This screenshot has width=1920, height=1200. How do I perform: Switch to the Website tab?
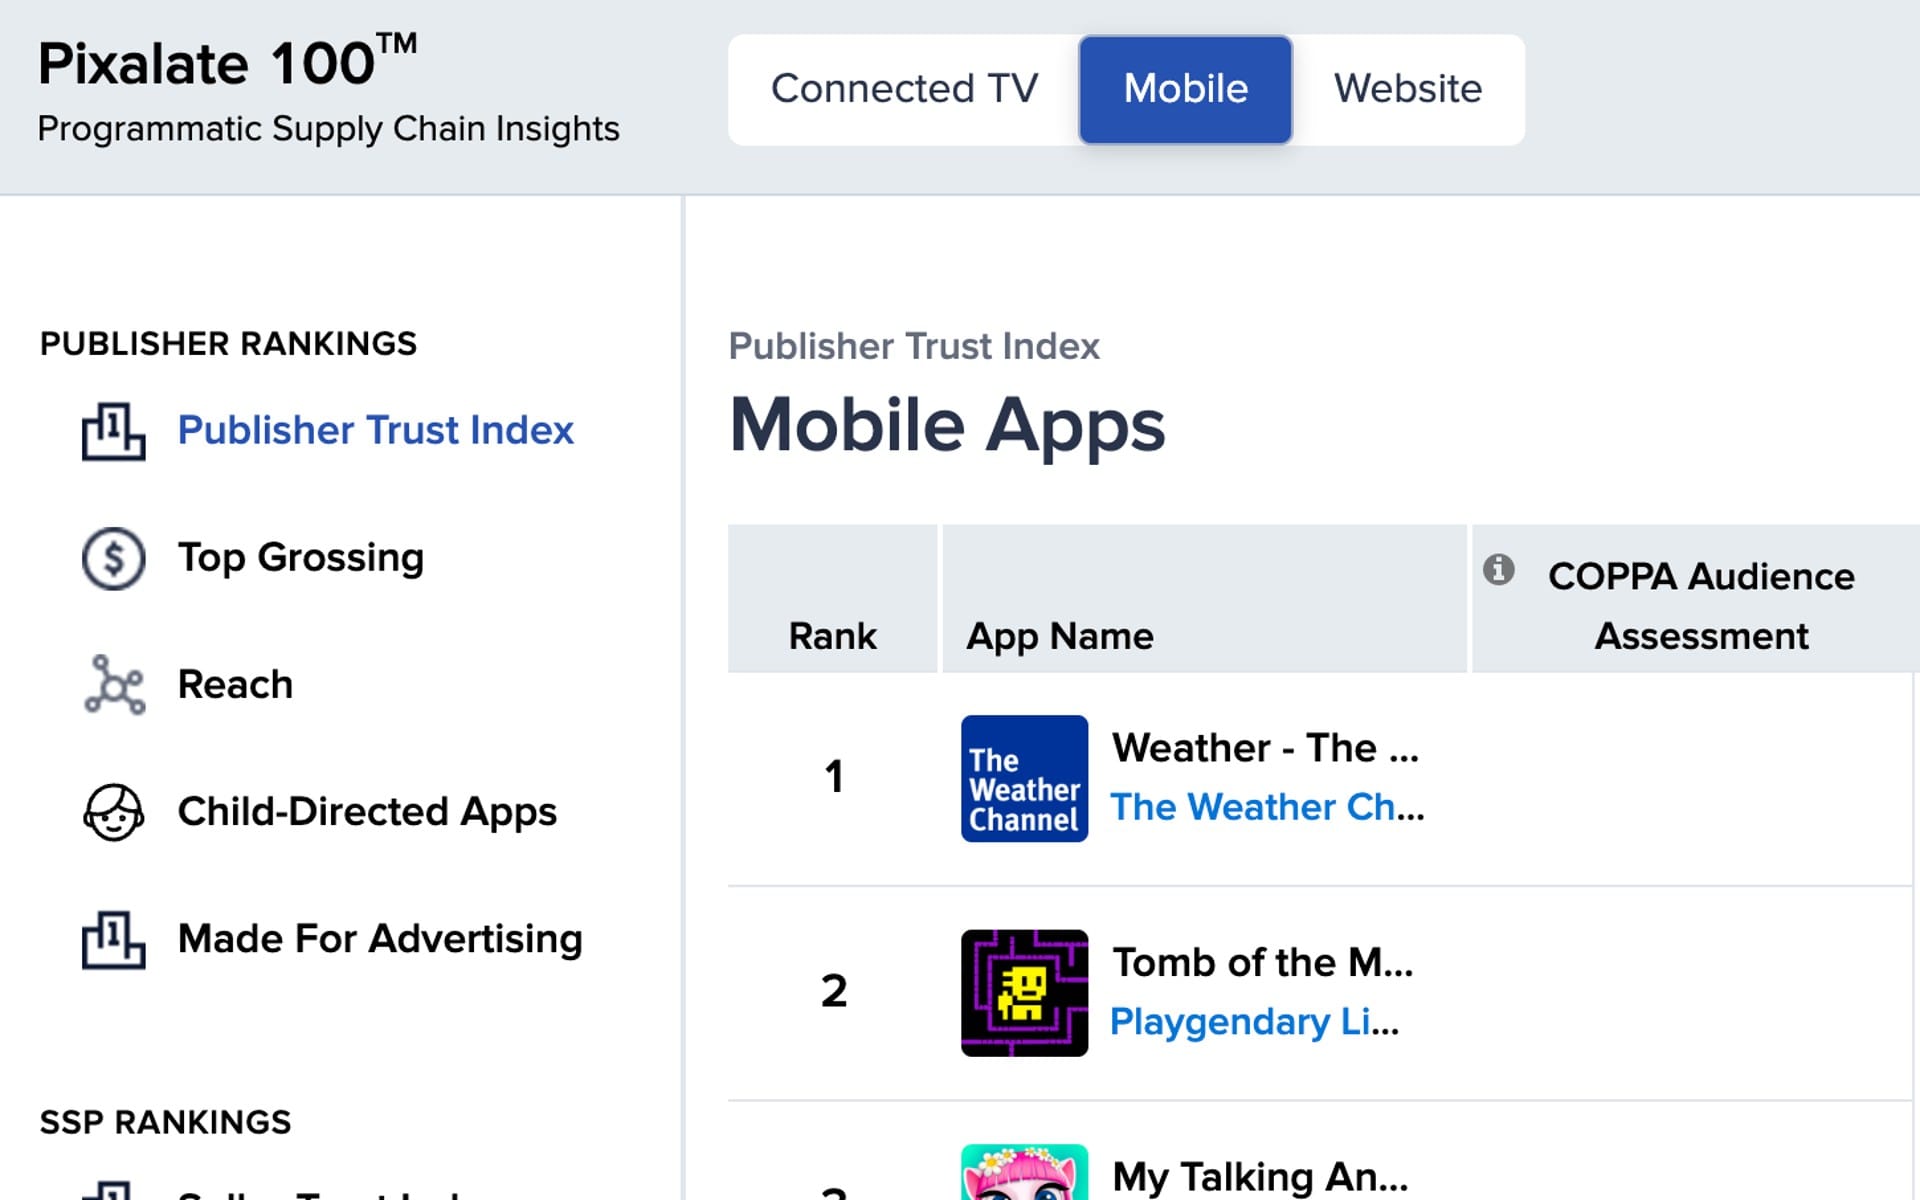click(1408, 88)
